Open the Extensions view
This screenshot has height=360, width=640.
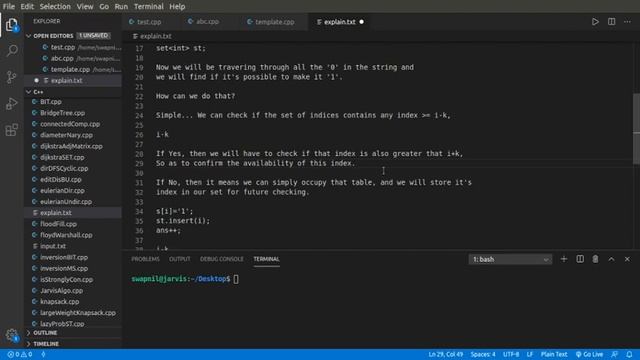tap(12, 130)
